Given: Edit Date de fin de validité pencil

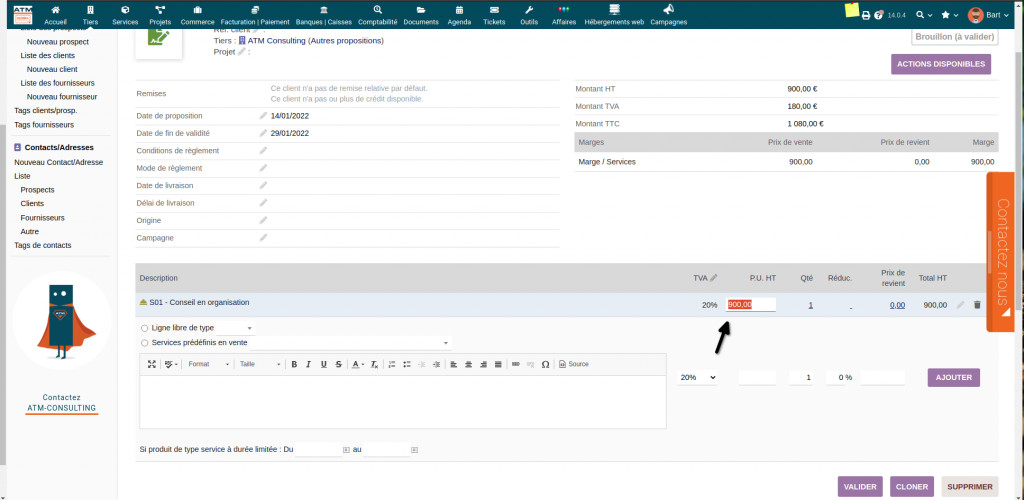Looking at the screenshot, I should (x=263, y=133).
